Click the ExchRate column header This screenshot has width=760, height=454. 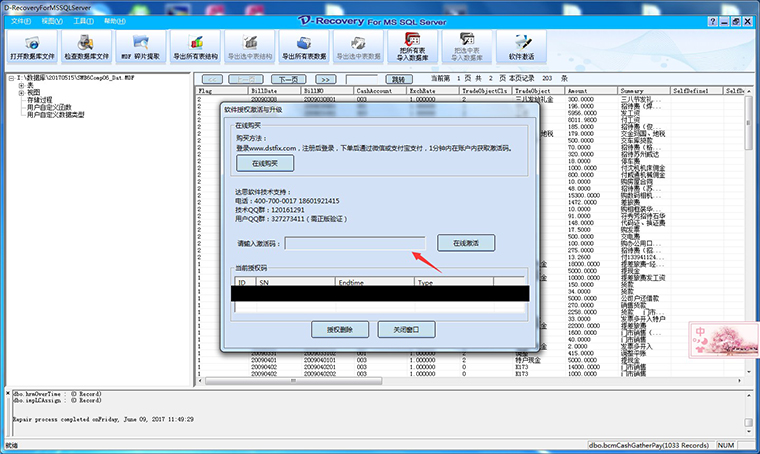click(x=433, y=91)
